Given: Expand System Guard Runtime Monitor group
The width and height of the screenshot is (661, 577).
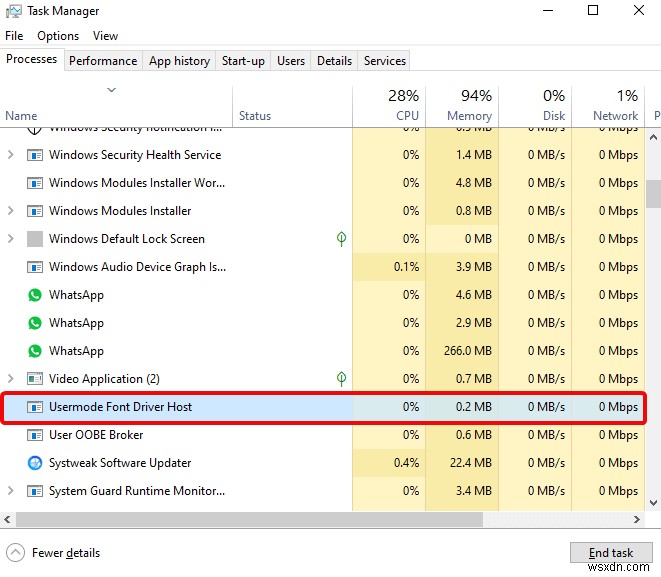Looking at the screenshot, I should pyautogui.click(x=11, y=491).
